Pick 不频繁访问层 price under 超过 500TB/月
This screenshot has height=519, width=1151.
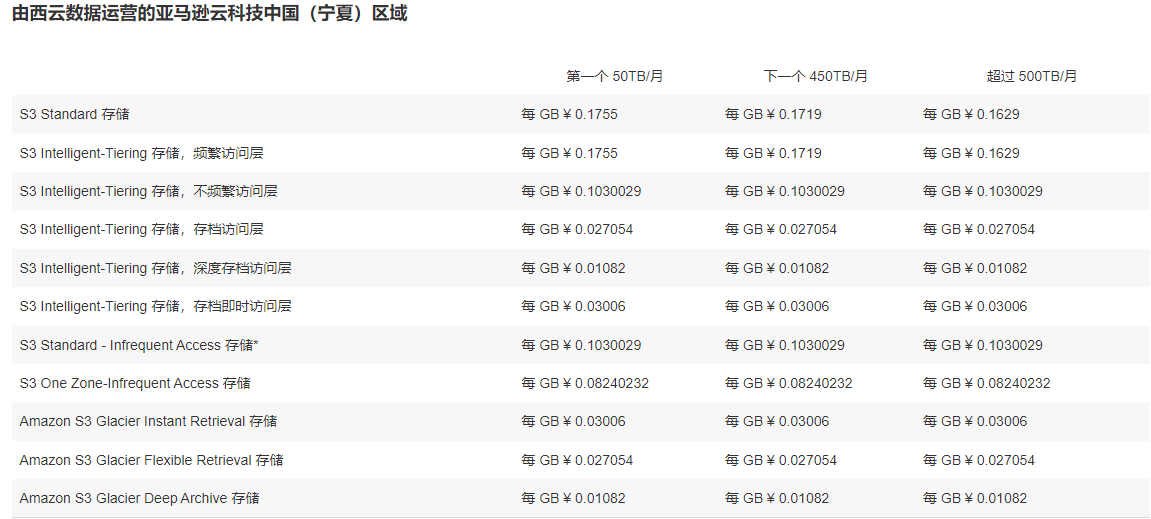[983, 192]
